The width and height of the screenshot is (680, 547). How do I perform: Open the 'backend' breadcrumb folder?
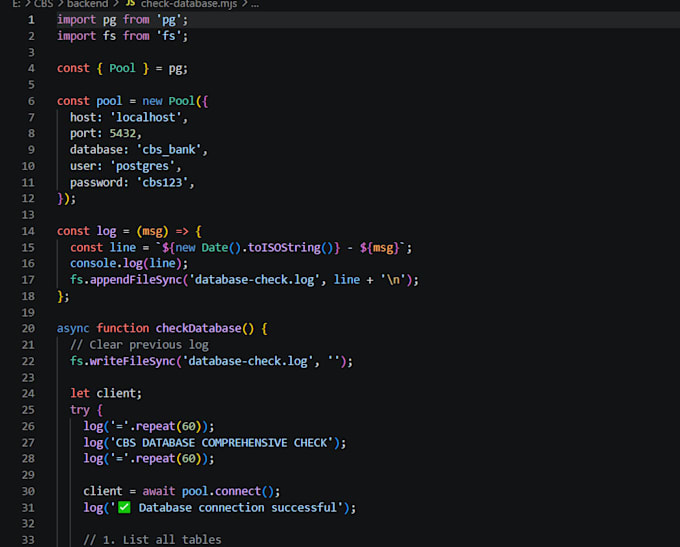pyautogui.click(x=87, y=4)
